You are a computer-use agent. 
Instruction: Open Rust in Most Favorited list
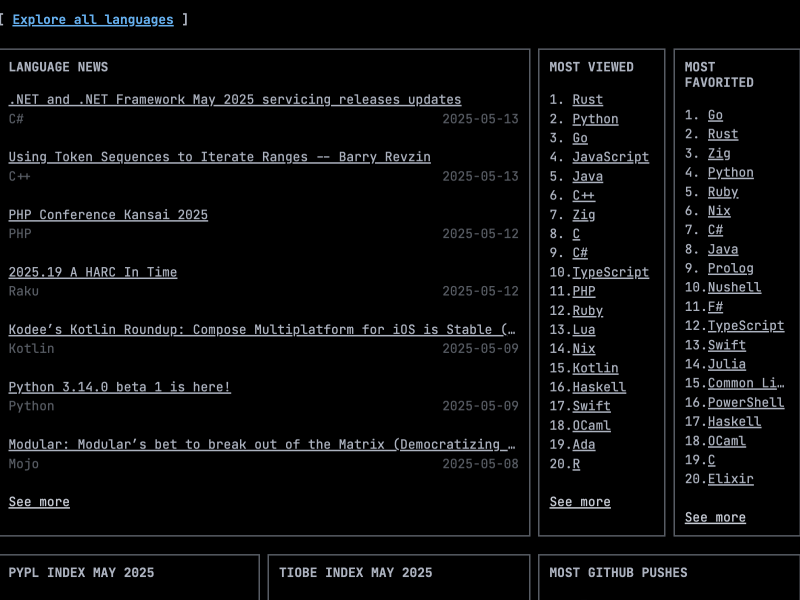(723, 134)
